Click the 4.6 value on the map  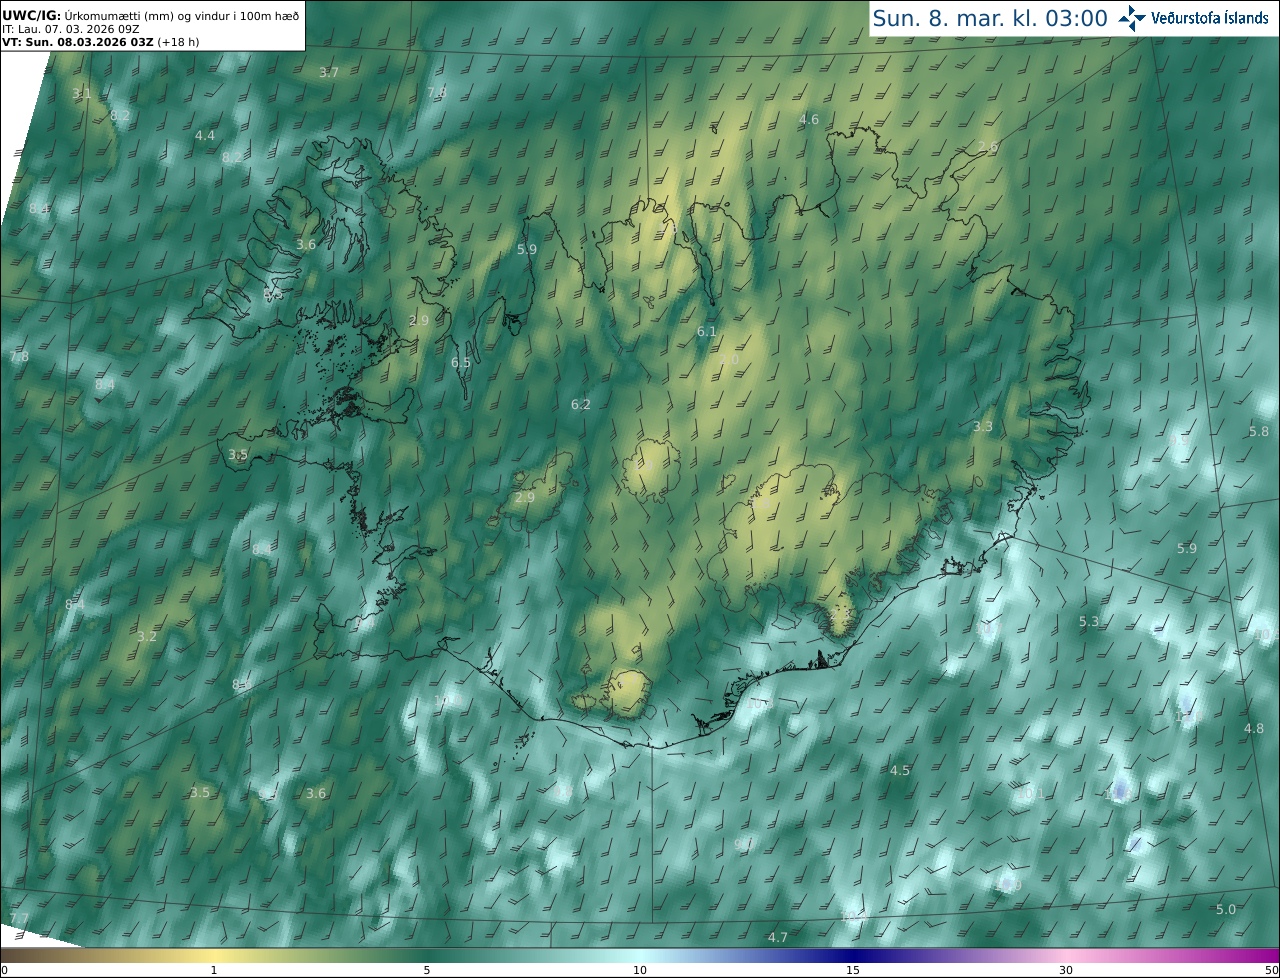point(809,119)
